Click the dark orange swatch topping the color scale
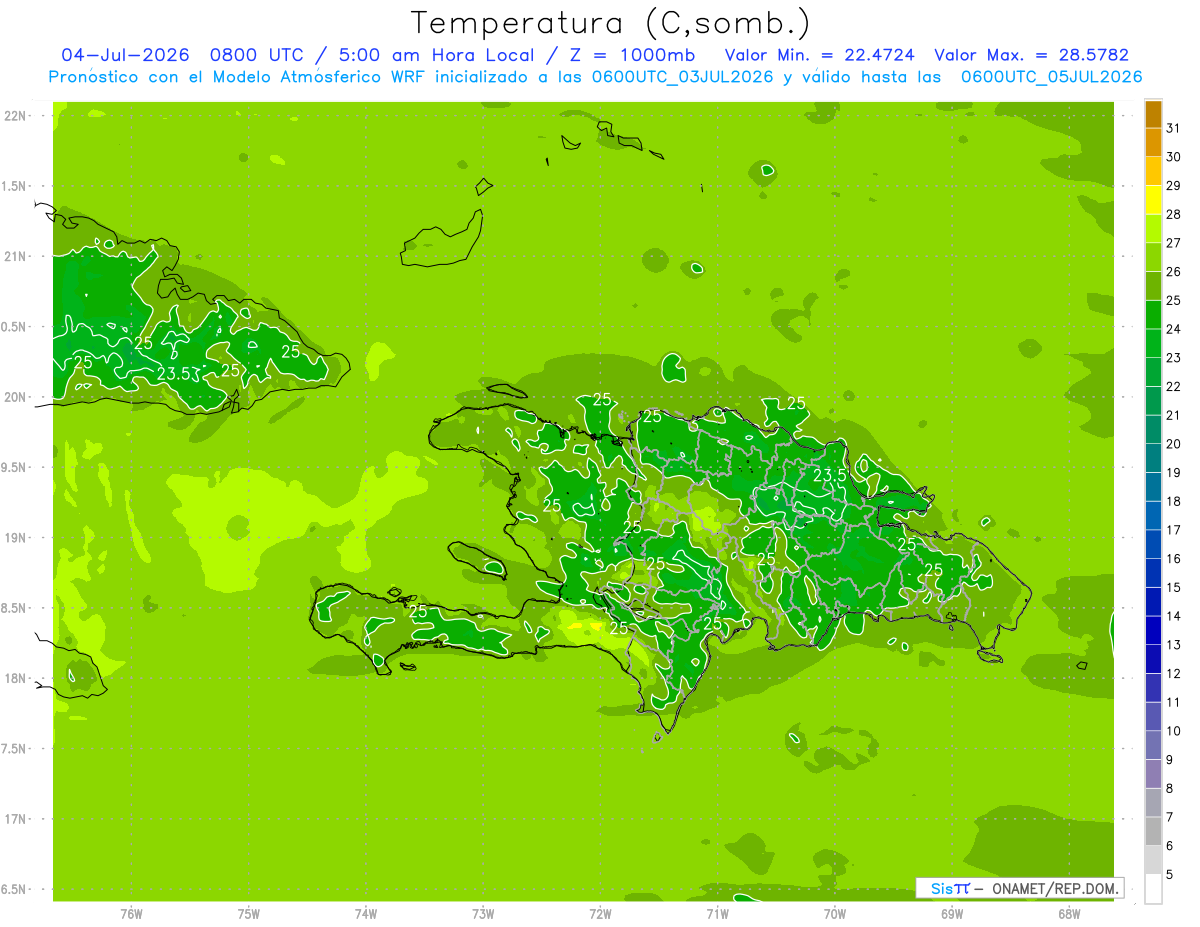This screenshot has height=927, width=1200. coord(1153,115)
